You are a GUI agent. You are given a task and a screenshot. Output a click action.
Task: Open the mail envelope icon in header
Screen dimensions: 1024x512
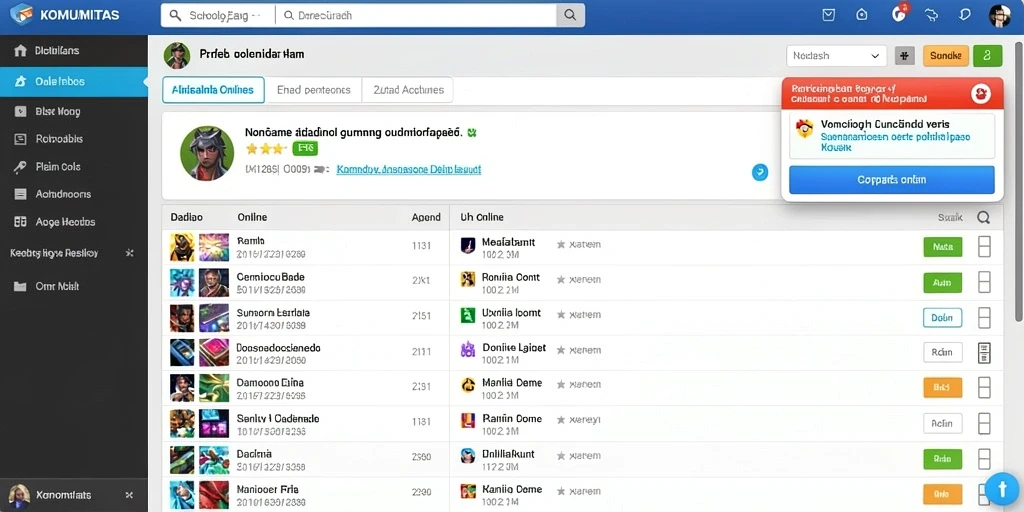pos(829,15)
